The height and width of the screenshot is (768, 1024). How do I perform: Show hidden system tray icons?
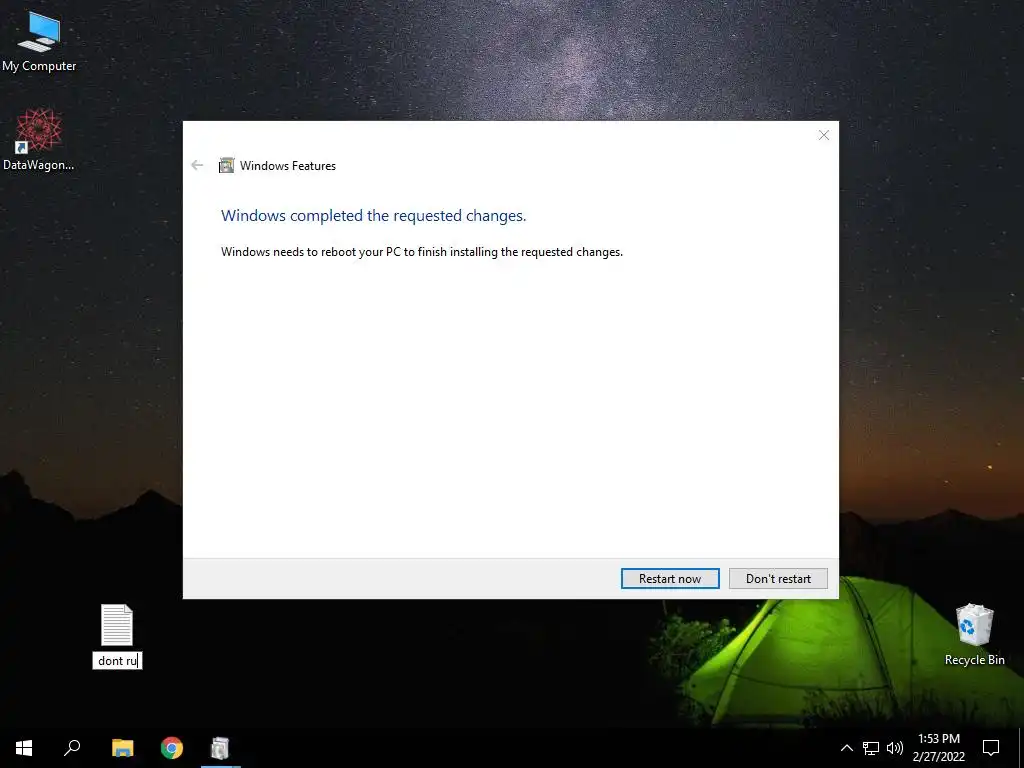pyautogui.click(x=846, y=748)
